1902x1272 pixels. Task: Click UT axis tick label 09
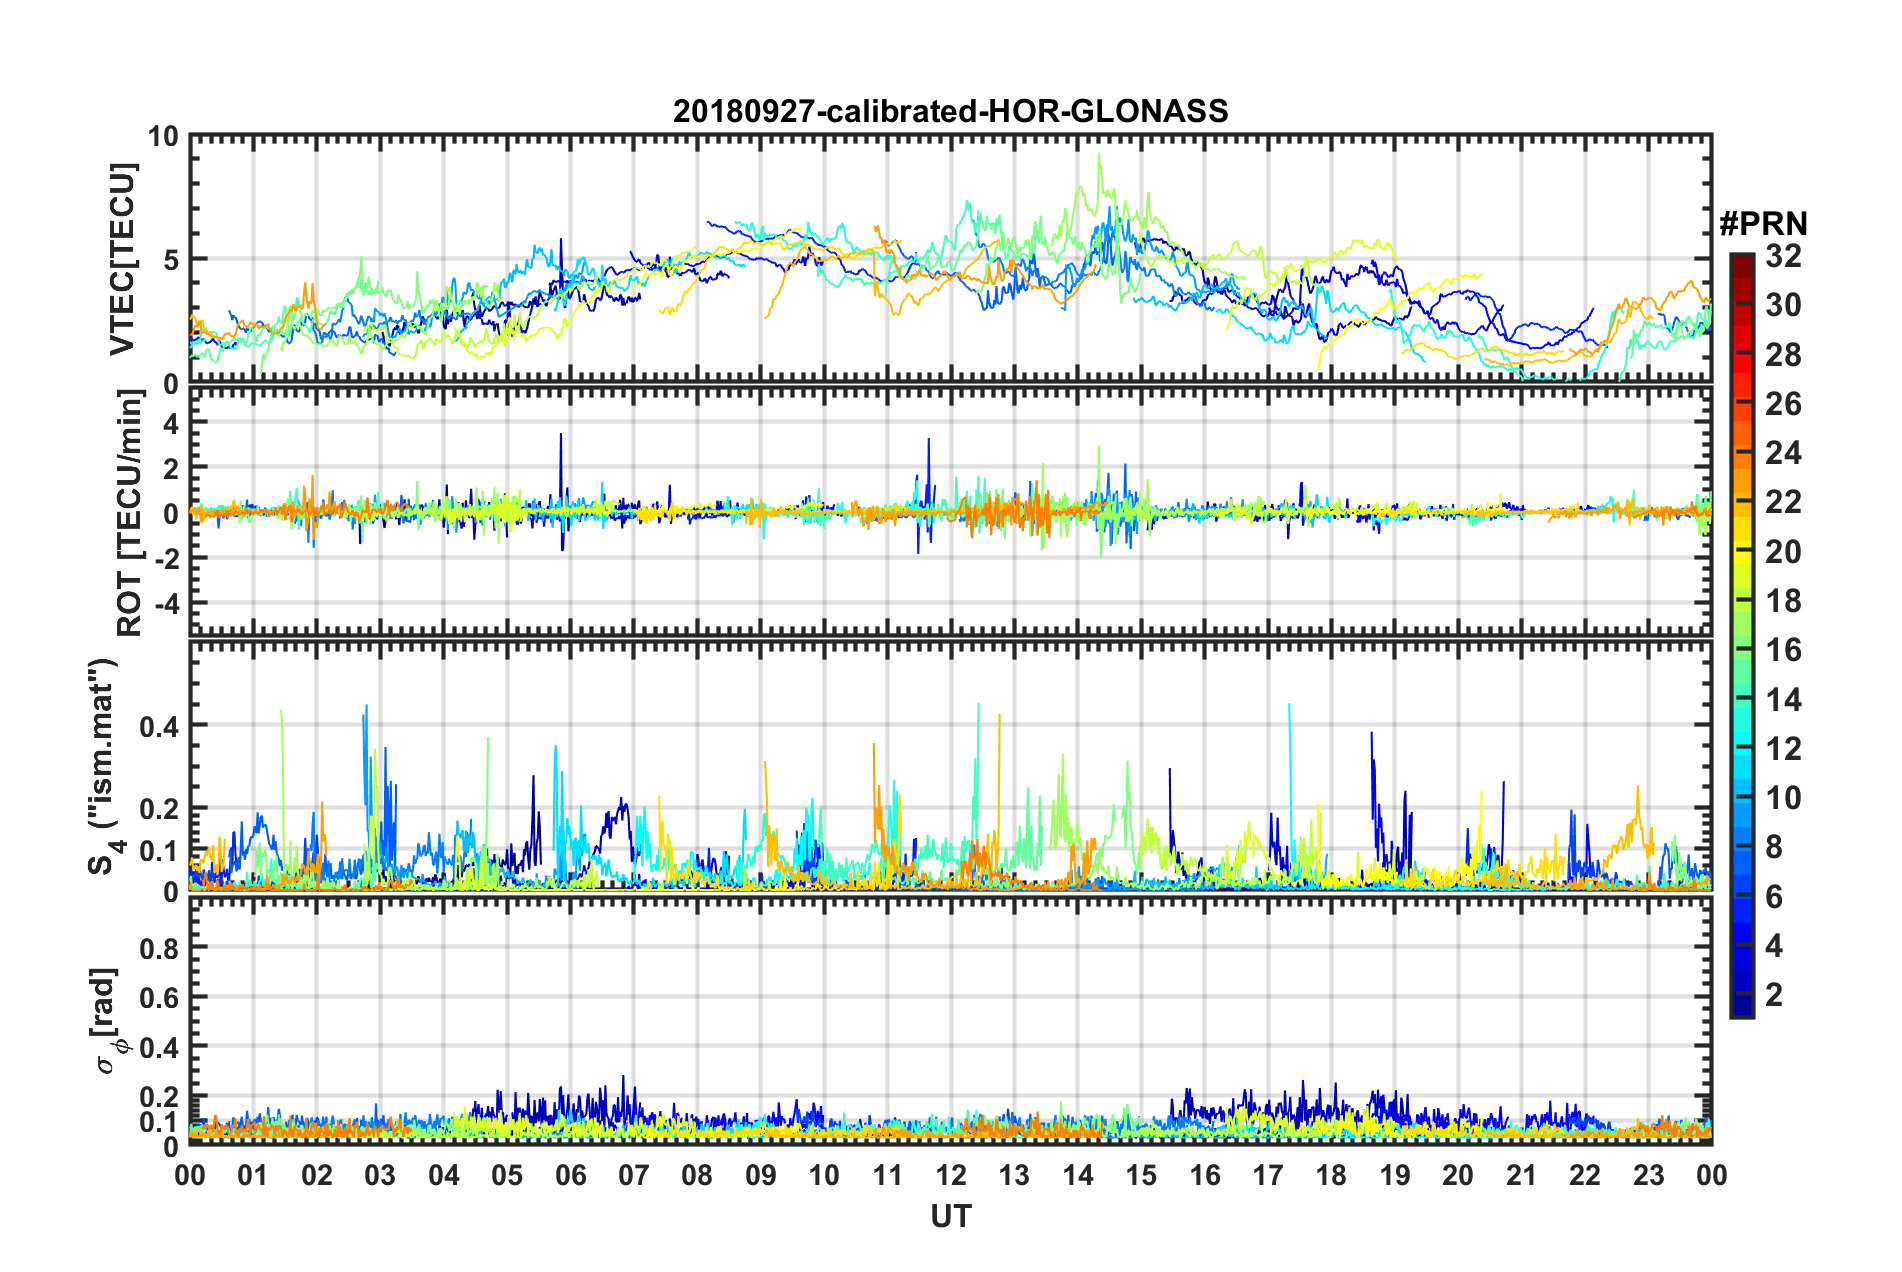(761, 1175)
